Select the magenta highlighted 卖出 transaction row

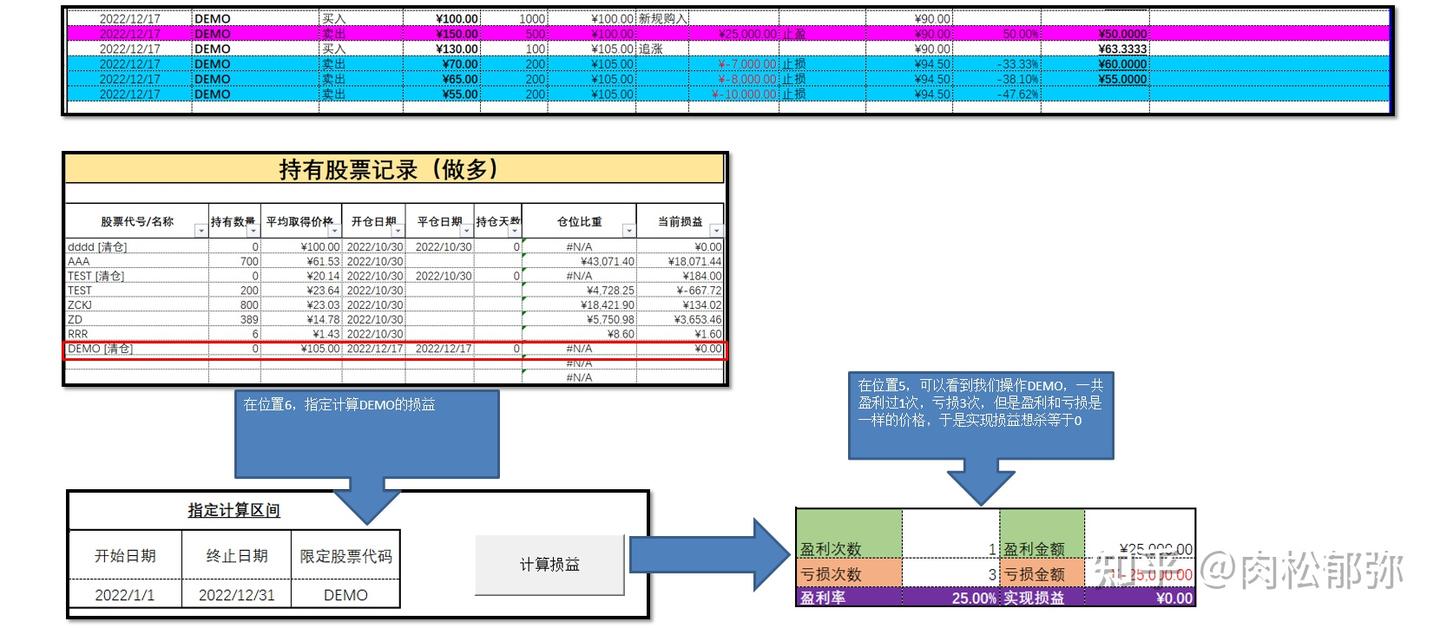(x=400, y=33)
